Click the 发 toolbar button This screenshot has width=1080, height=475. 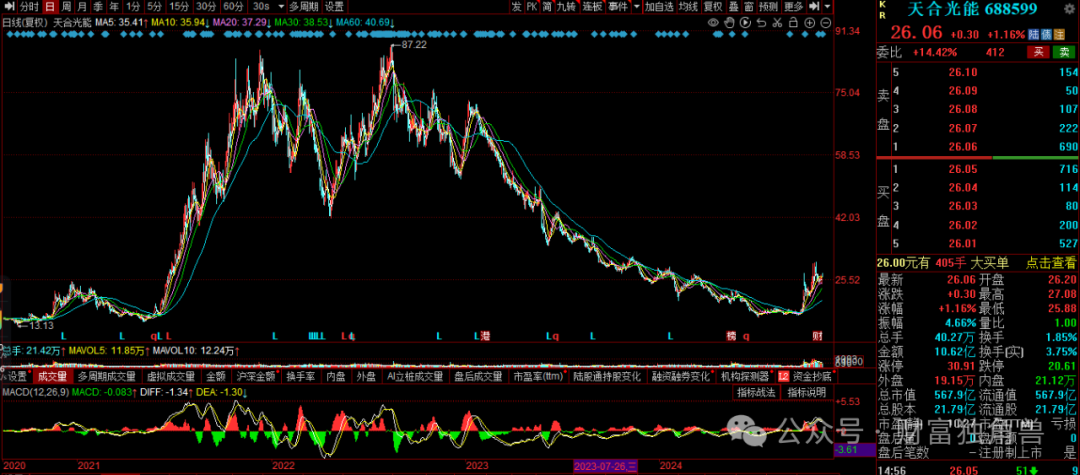click(x=517, y=6)
